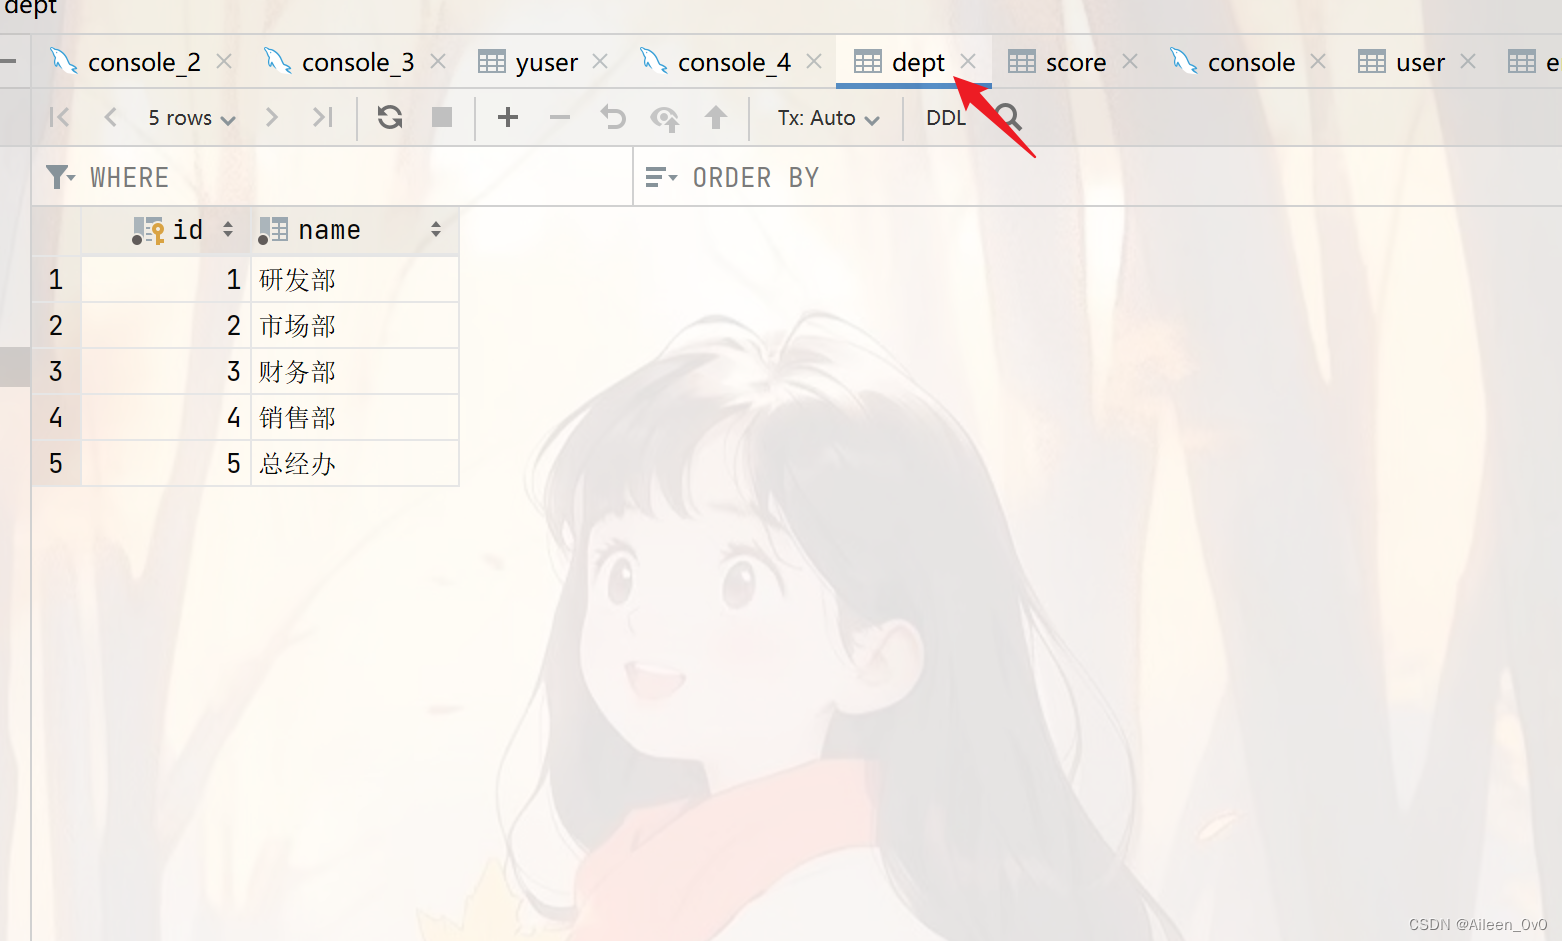Click the name cell 财务部
This screenshot has height=941, width=1562.
coord(355,372)
